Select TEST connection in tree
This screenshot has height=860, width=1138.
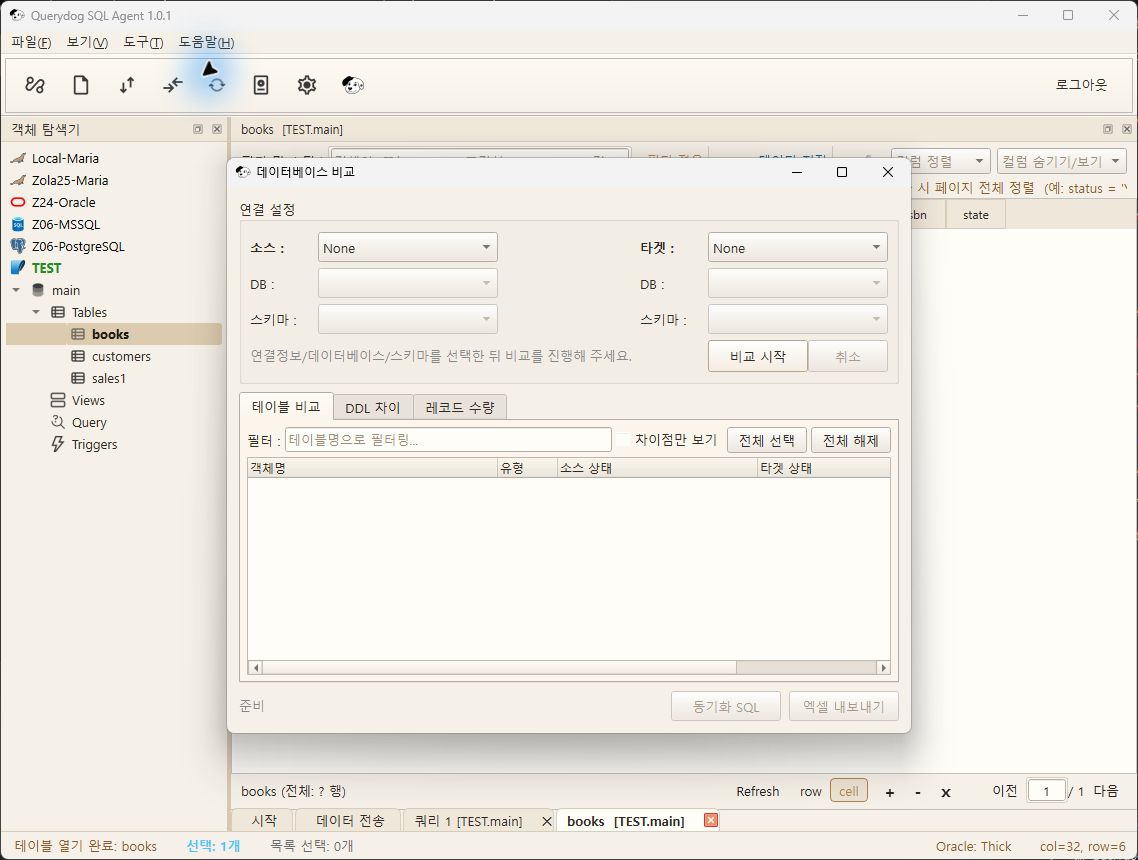click(x=46, y=268)
